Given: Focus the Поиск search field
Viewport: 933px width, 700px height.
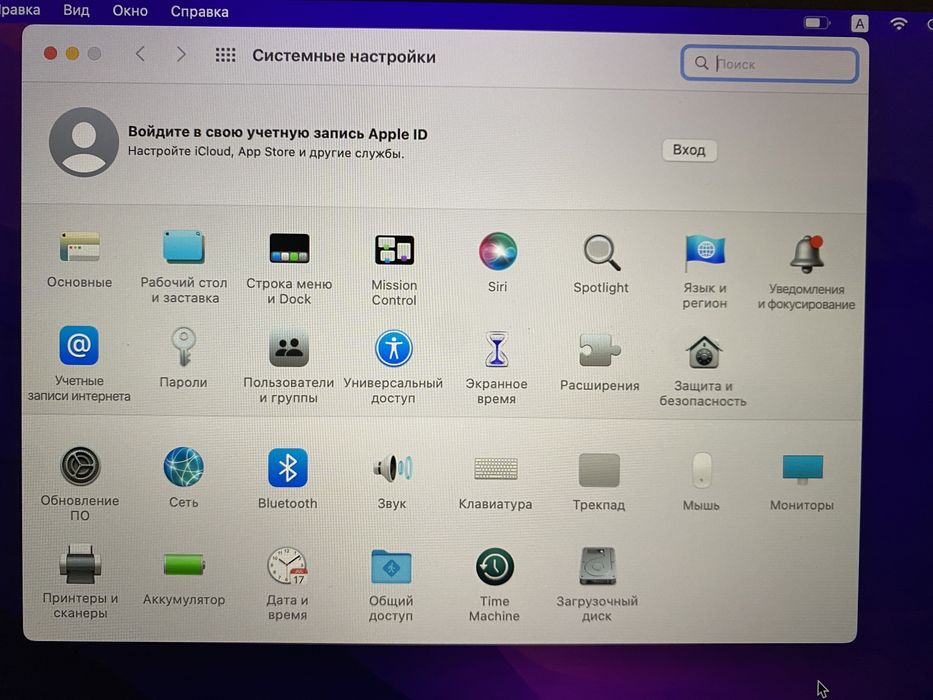Looking at the screenshot, I should tap(769, 63).
